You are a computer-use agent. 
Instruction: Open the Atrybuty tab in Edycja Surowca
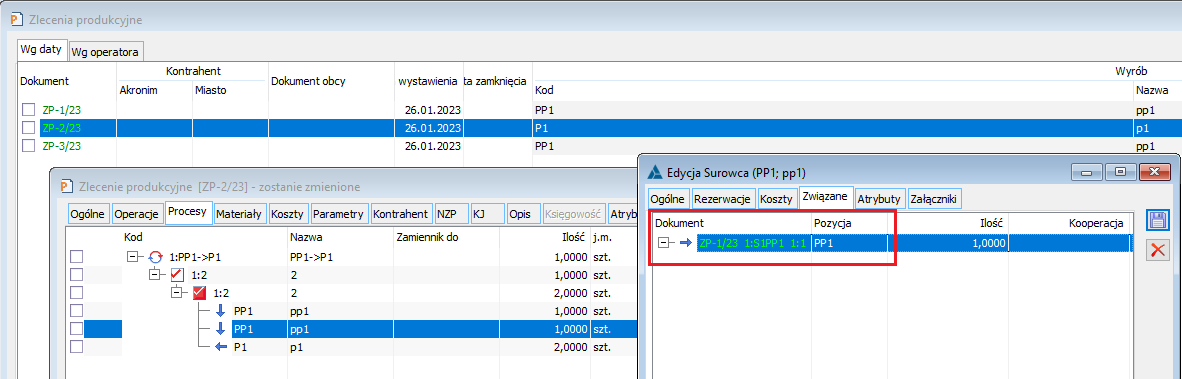(x=879, y=199)
